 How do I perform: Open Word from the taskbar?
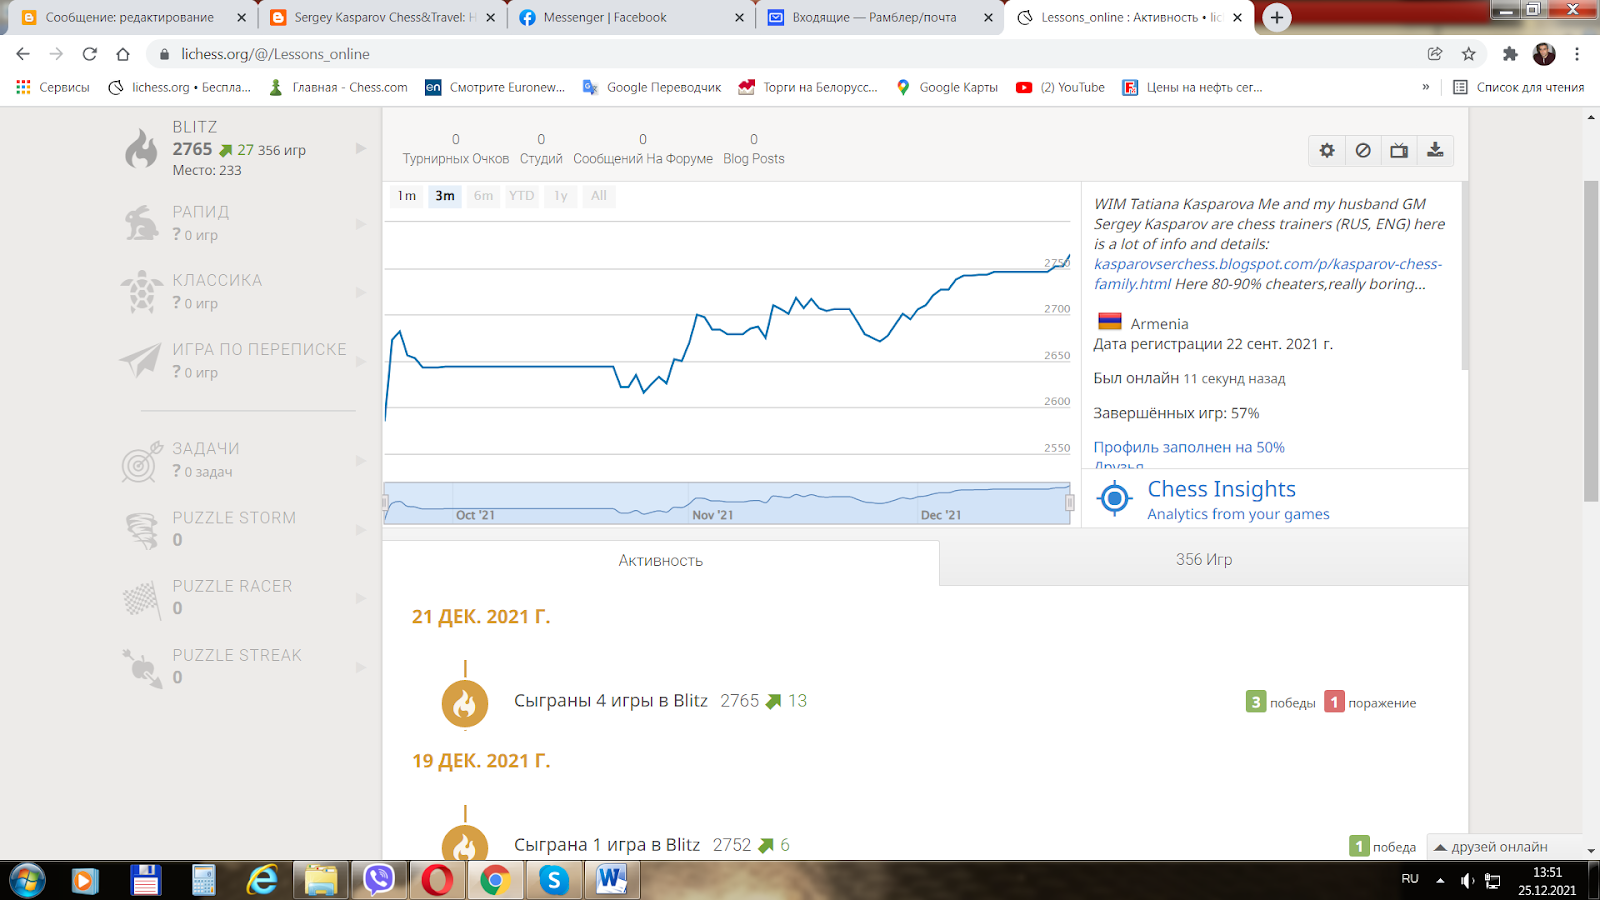pos(611,880)
